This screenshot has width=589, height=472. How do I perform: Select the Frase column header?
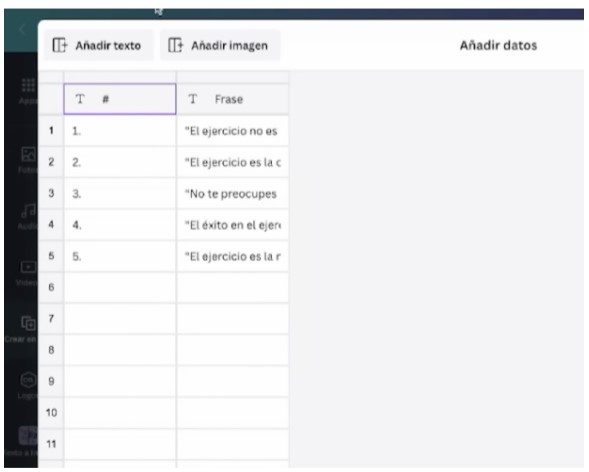point(233,99)
